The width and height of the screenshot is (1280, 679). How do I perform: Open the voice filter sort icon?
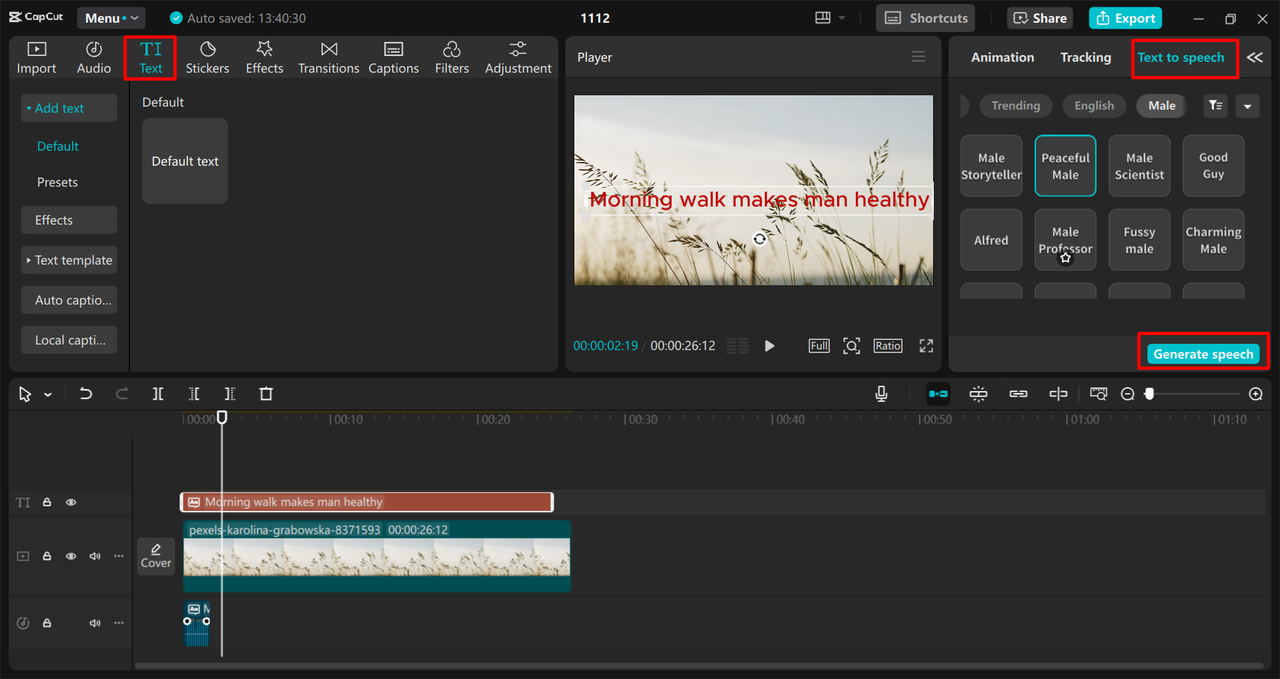1215,105
